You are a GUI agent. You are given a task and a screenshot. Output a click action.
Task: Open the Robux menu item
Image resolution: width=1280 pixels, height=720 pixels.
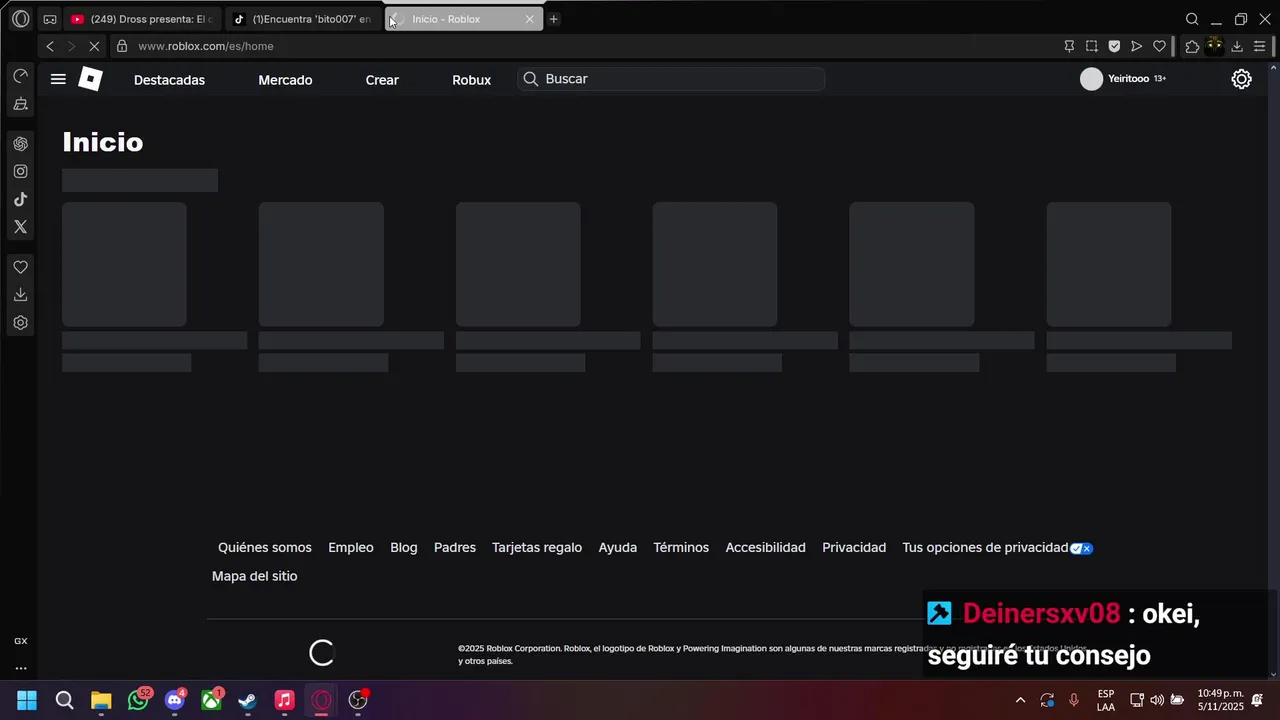(471, 80)
